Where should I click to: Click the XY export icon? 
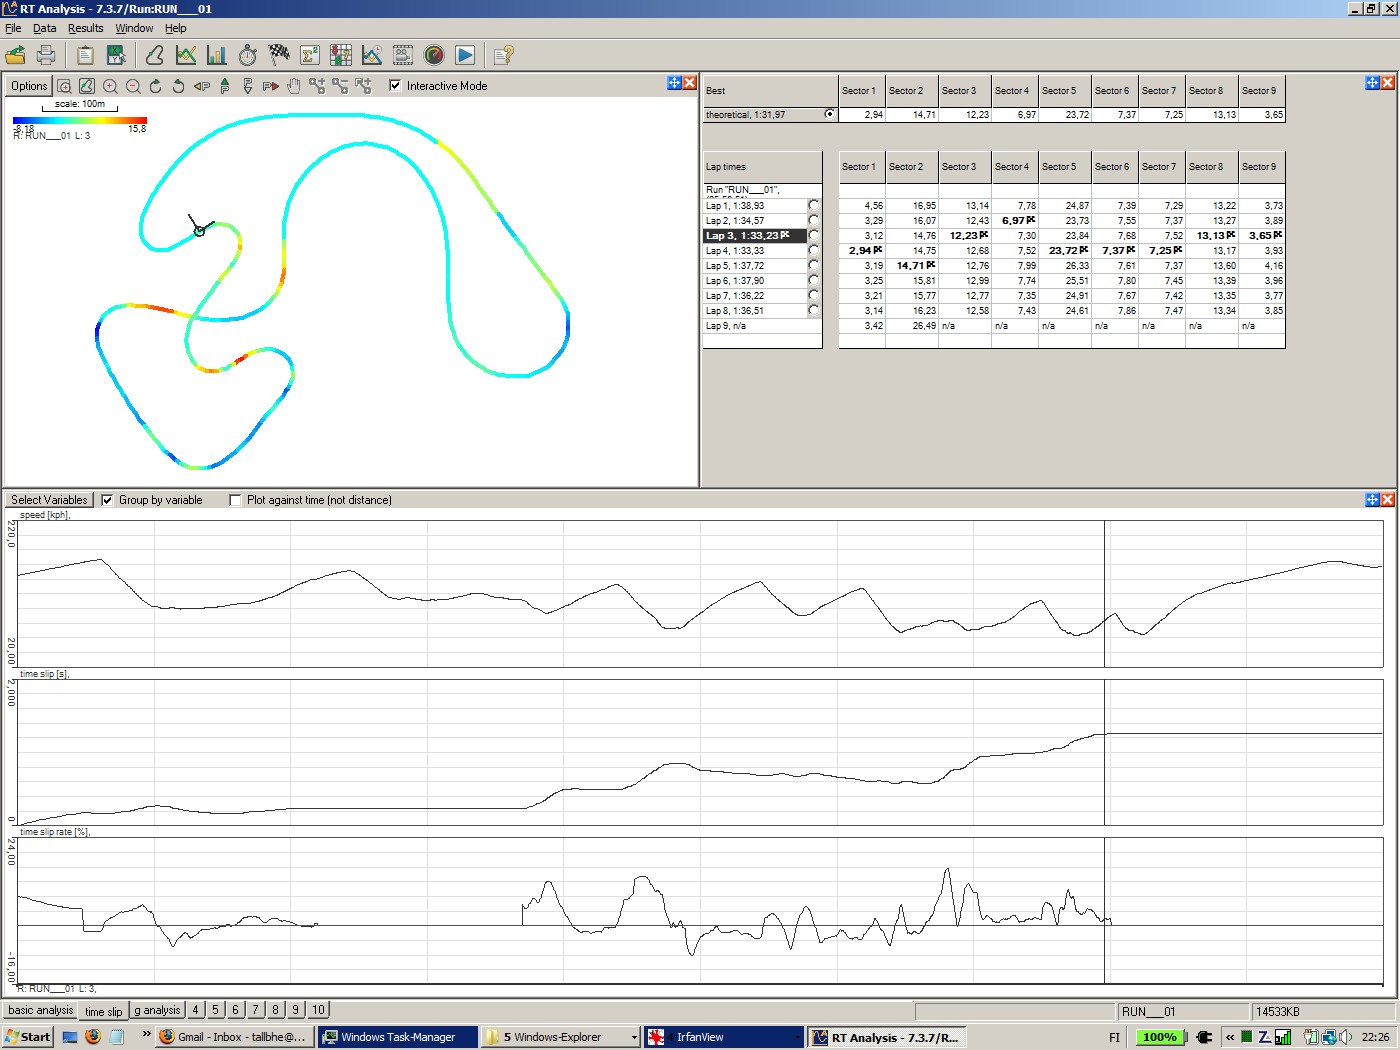116,55
